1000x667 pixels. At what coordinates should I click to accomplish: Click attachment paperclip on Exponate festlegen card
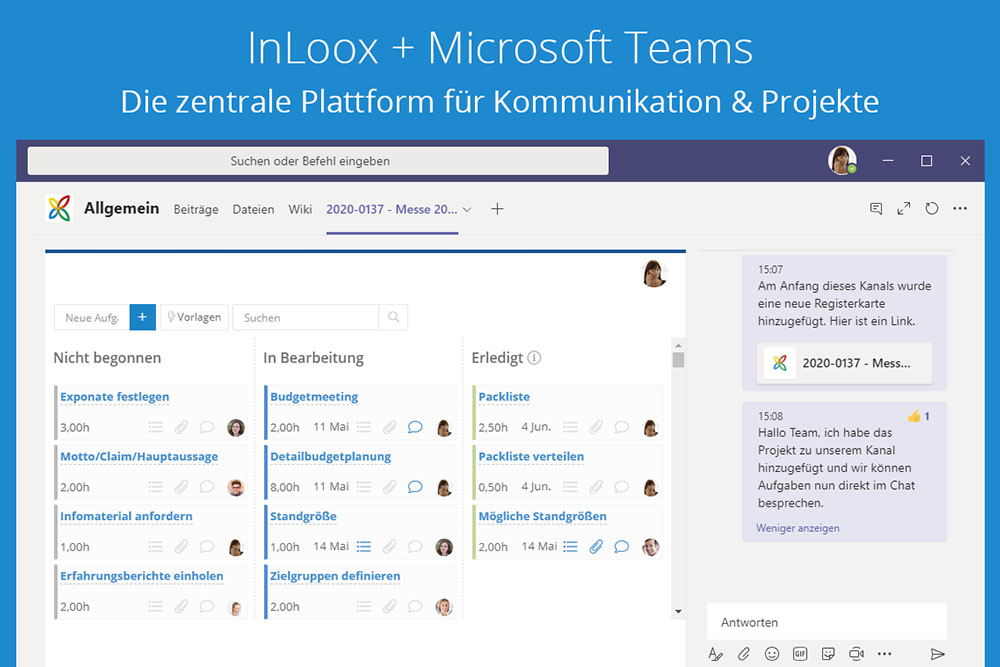[181, 427]
